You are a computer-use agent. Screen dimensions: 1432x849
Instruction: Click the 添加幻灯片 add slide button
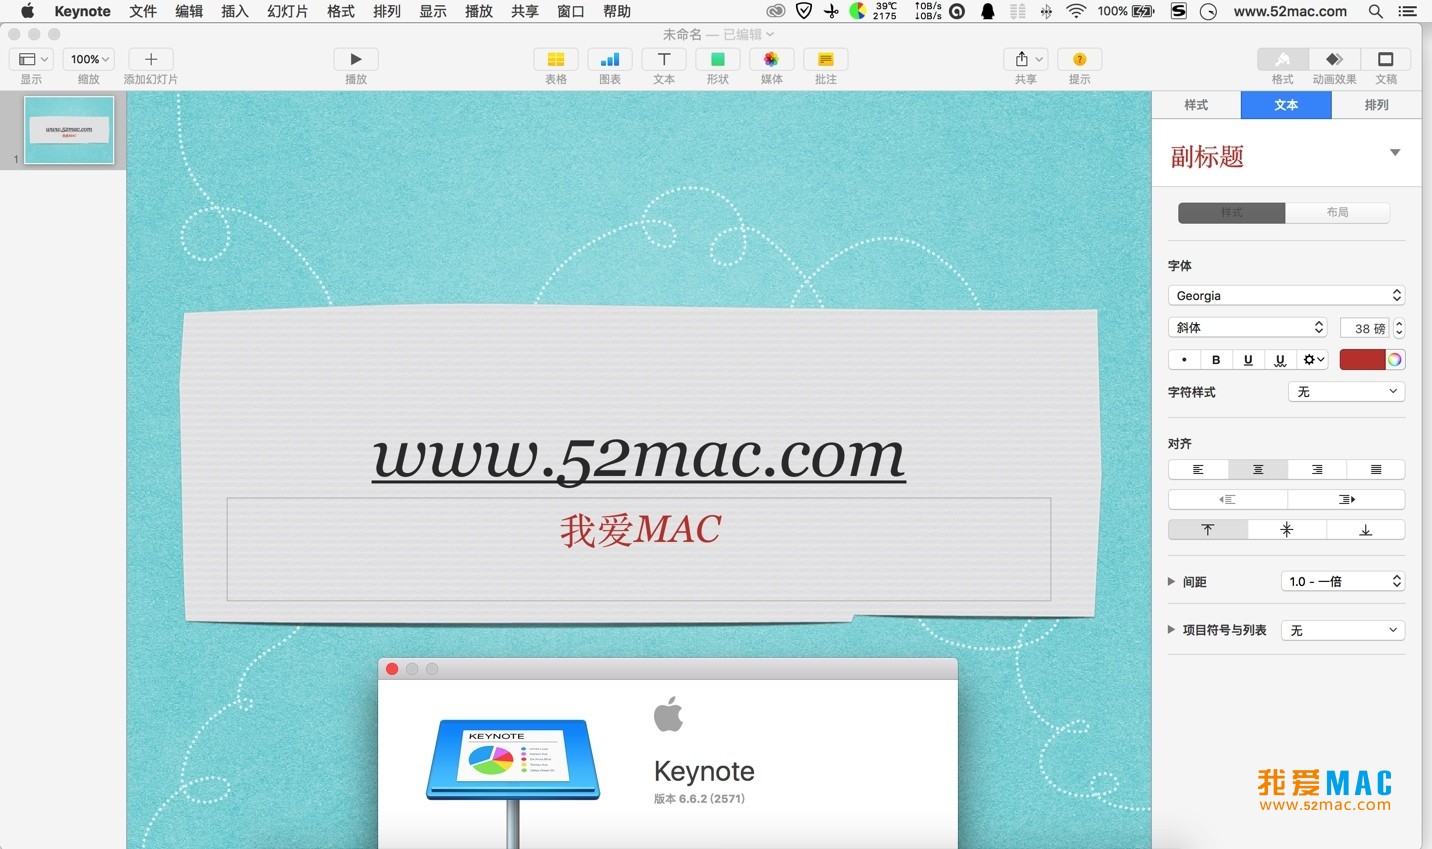pyautogui.click(x=150, y=59)
